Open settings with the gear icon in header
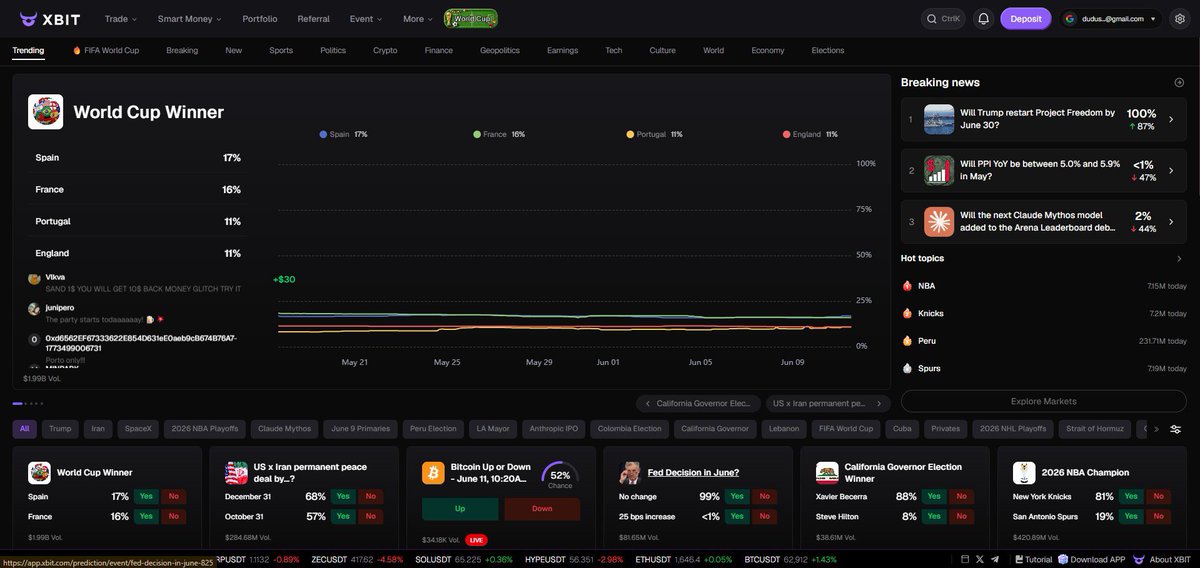 1180,18
